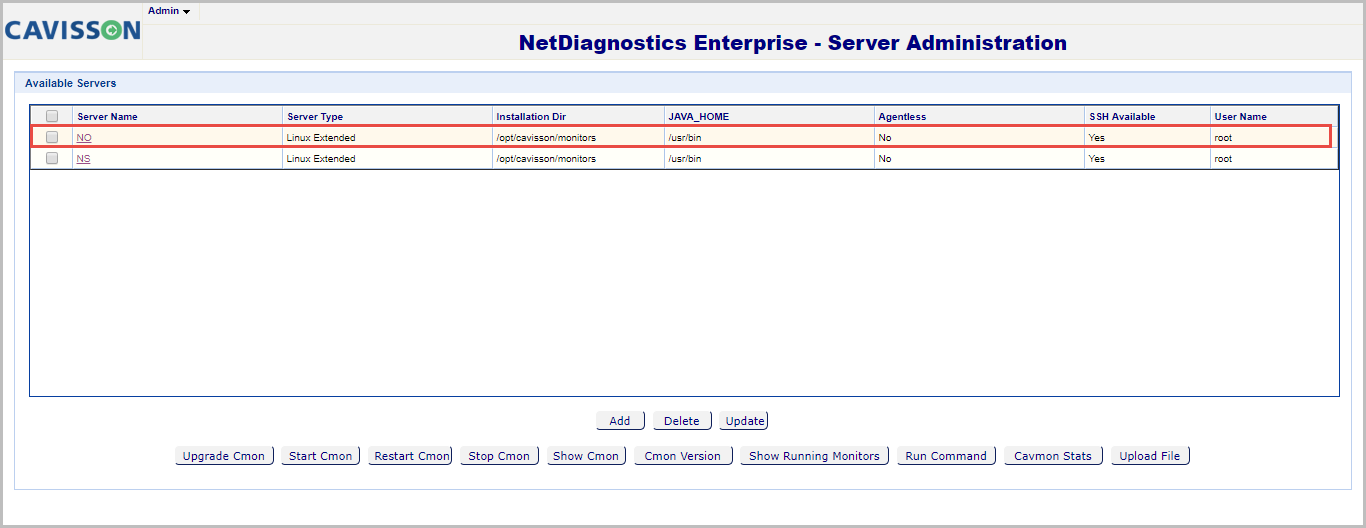The image size is (1366, 528).
Task: View Cavmon Stats
Action: pos(1053,456)
